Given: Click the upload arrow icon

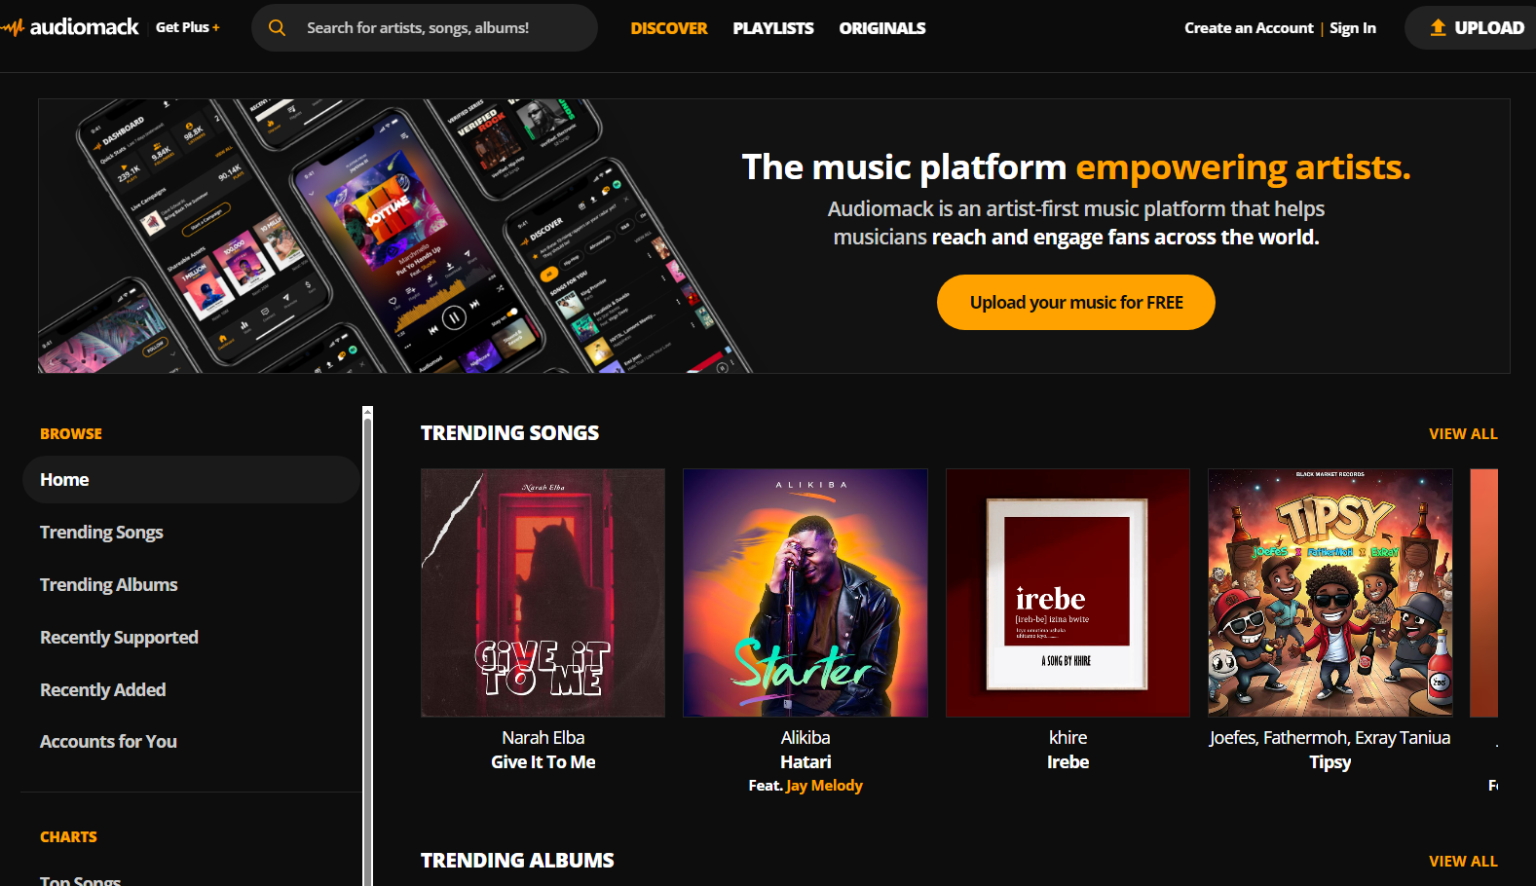Looking at the screenshot, I should (x=1438, y=28).
